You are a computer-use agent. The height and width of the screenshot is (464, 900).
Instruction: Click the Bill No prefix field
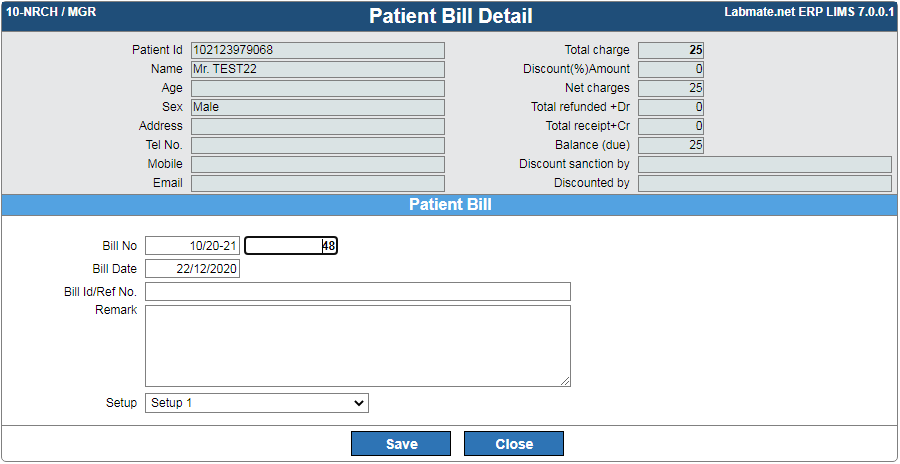[192, 246]
